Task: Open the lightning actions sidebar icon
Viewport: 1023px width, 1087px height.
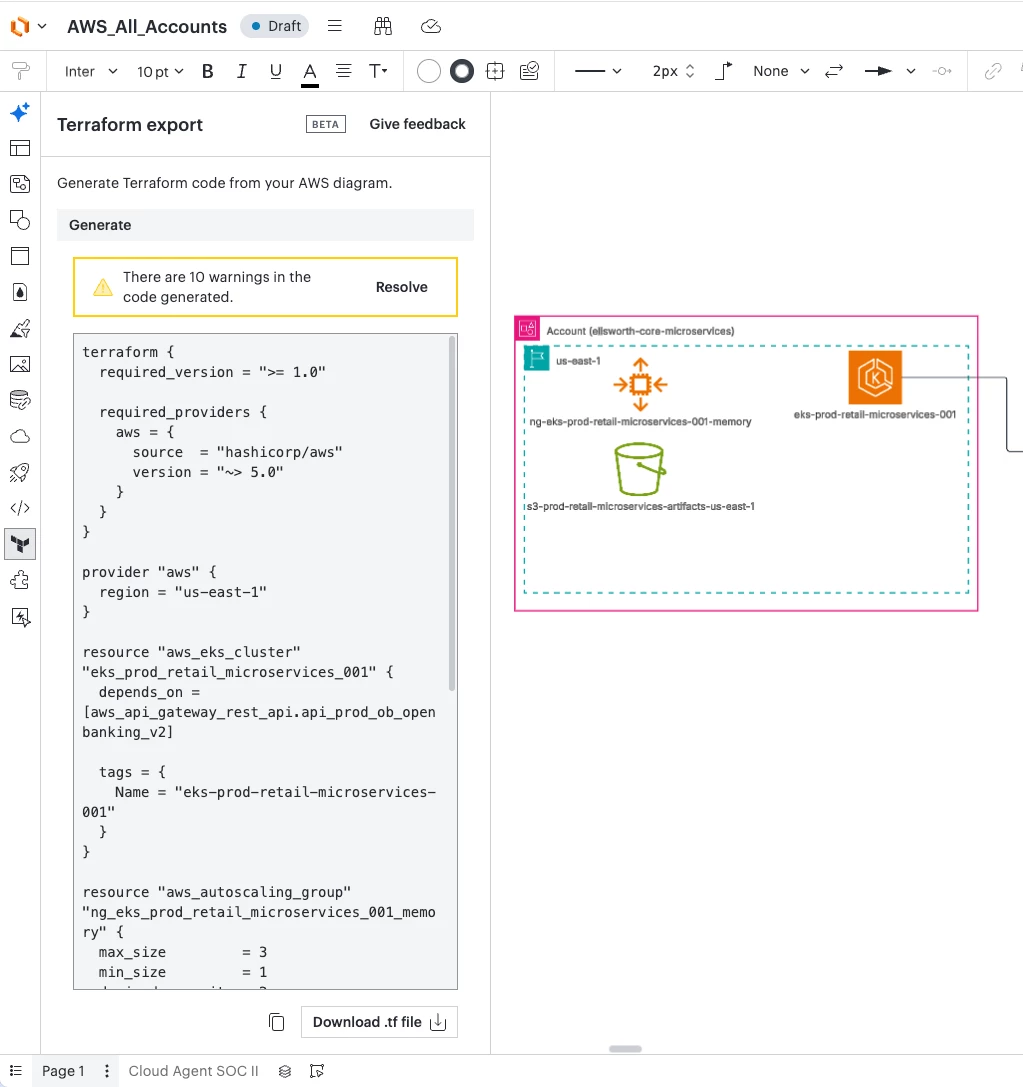Action: click(x=20, y=616)
